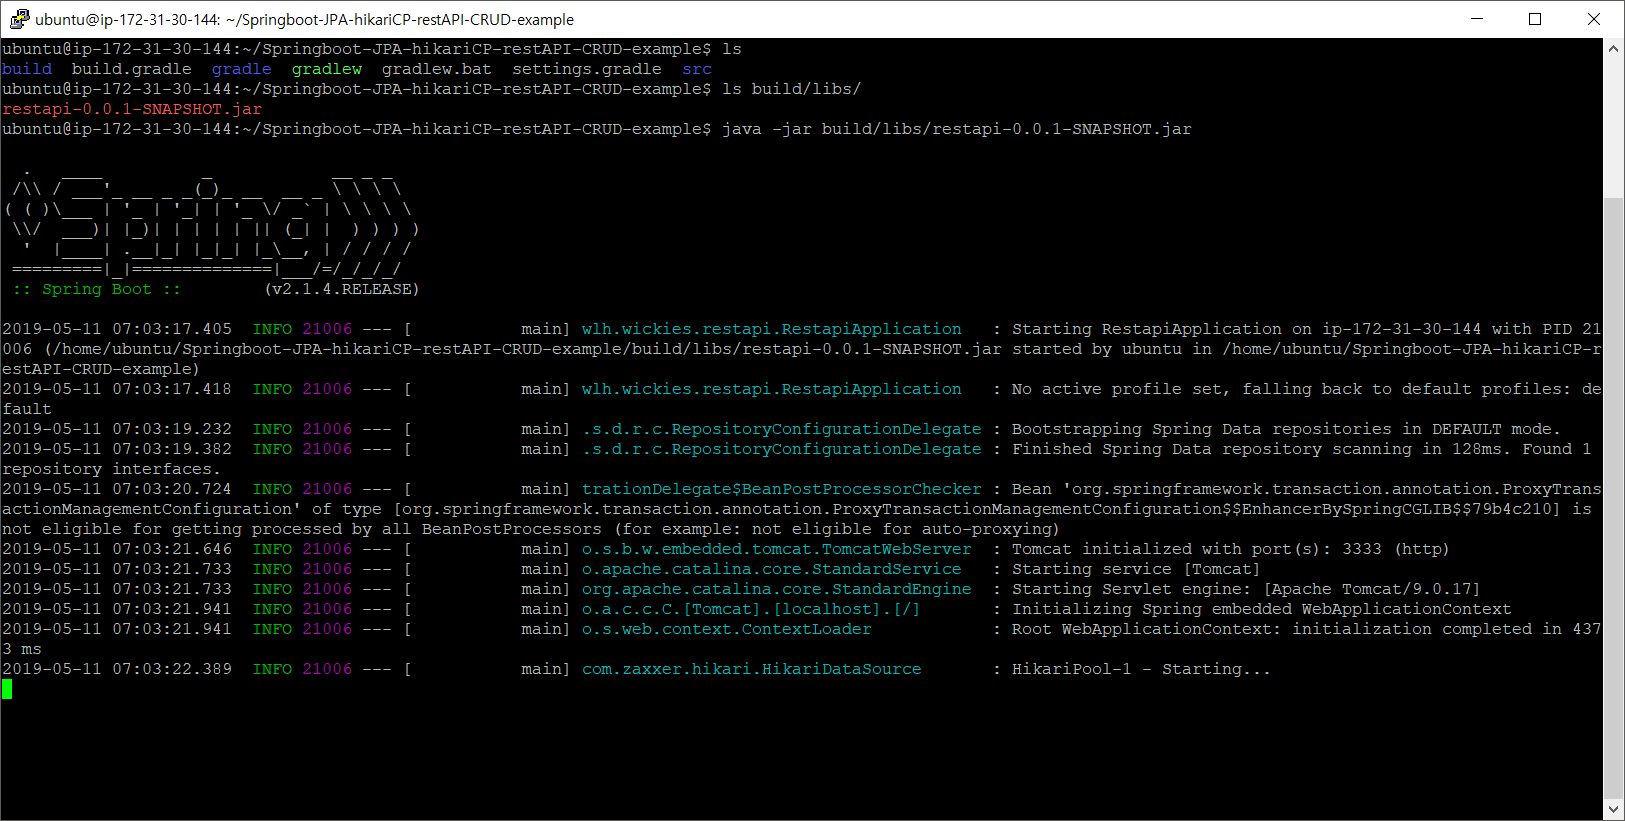Click the 'ls build/libs/' command text
This screenshot has height=821, width=1625.
792,89
